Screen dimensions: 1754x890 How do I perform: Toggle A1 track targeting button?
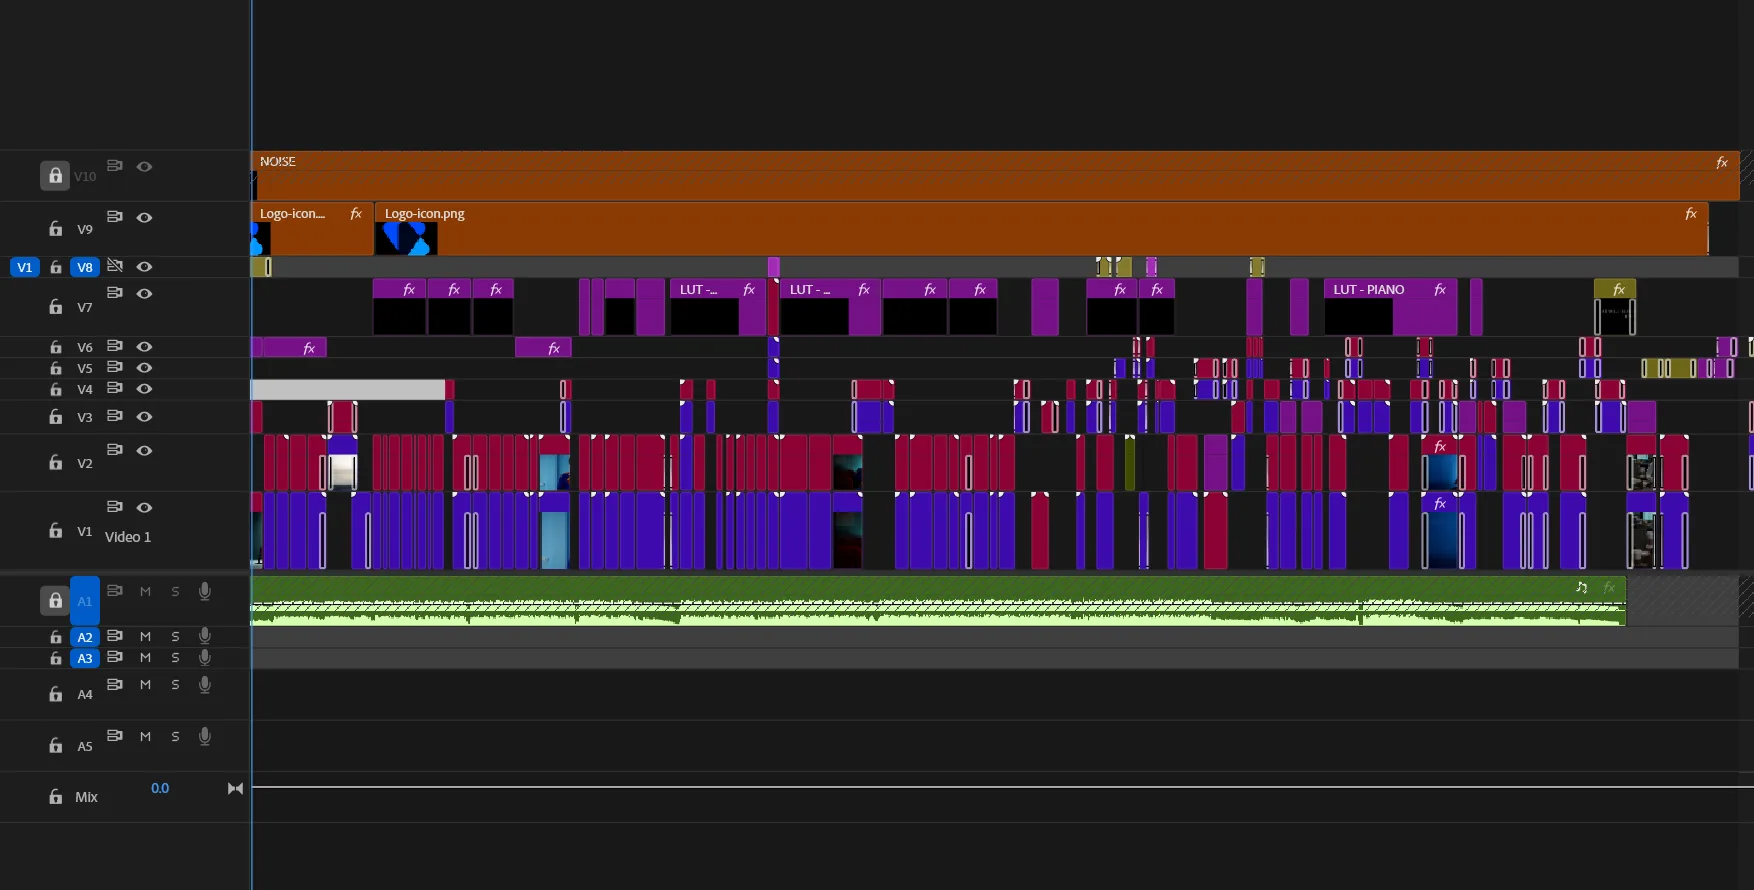[x=85, y=601]
